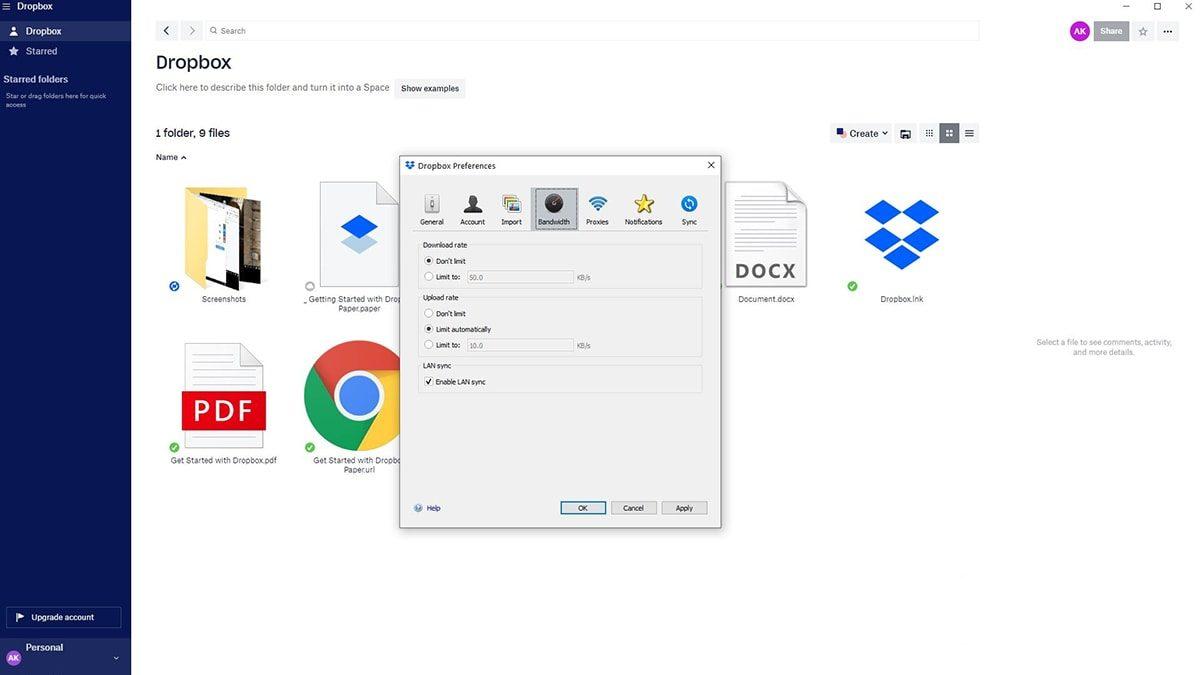The height and width of the screenshot is (675, 1200).
Task: Click the Show examples button
Action: click(x=429, y=88)
